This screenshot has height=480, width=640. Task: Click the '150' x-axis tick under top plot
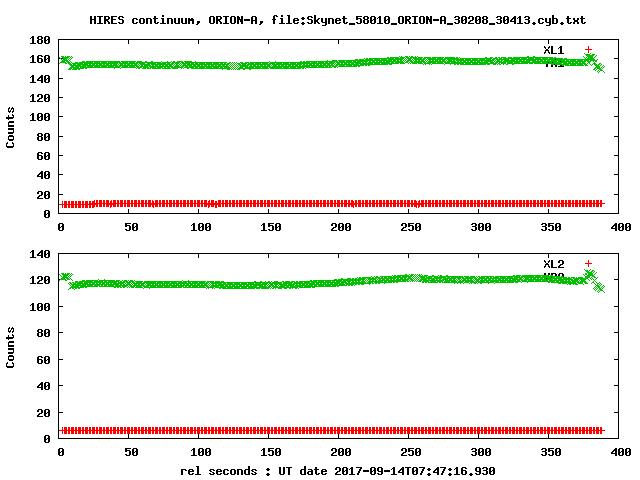pos(271,227)
